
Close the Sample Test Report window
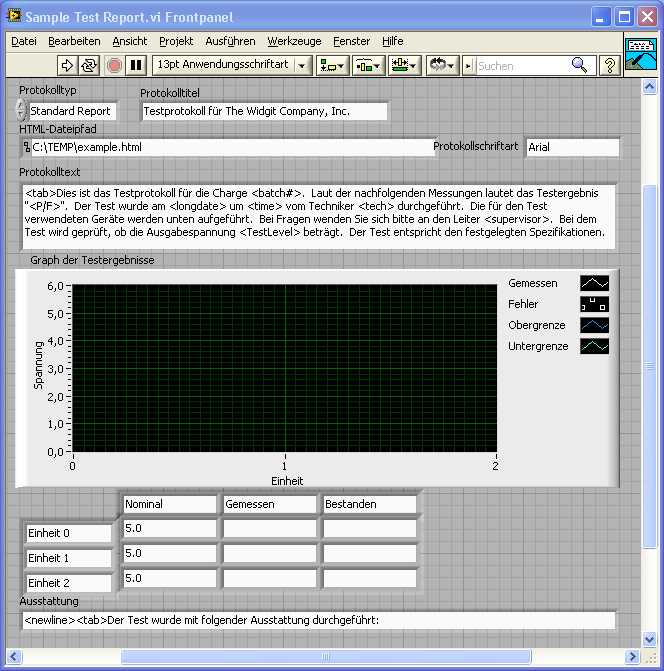pos(647,17)
